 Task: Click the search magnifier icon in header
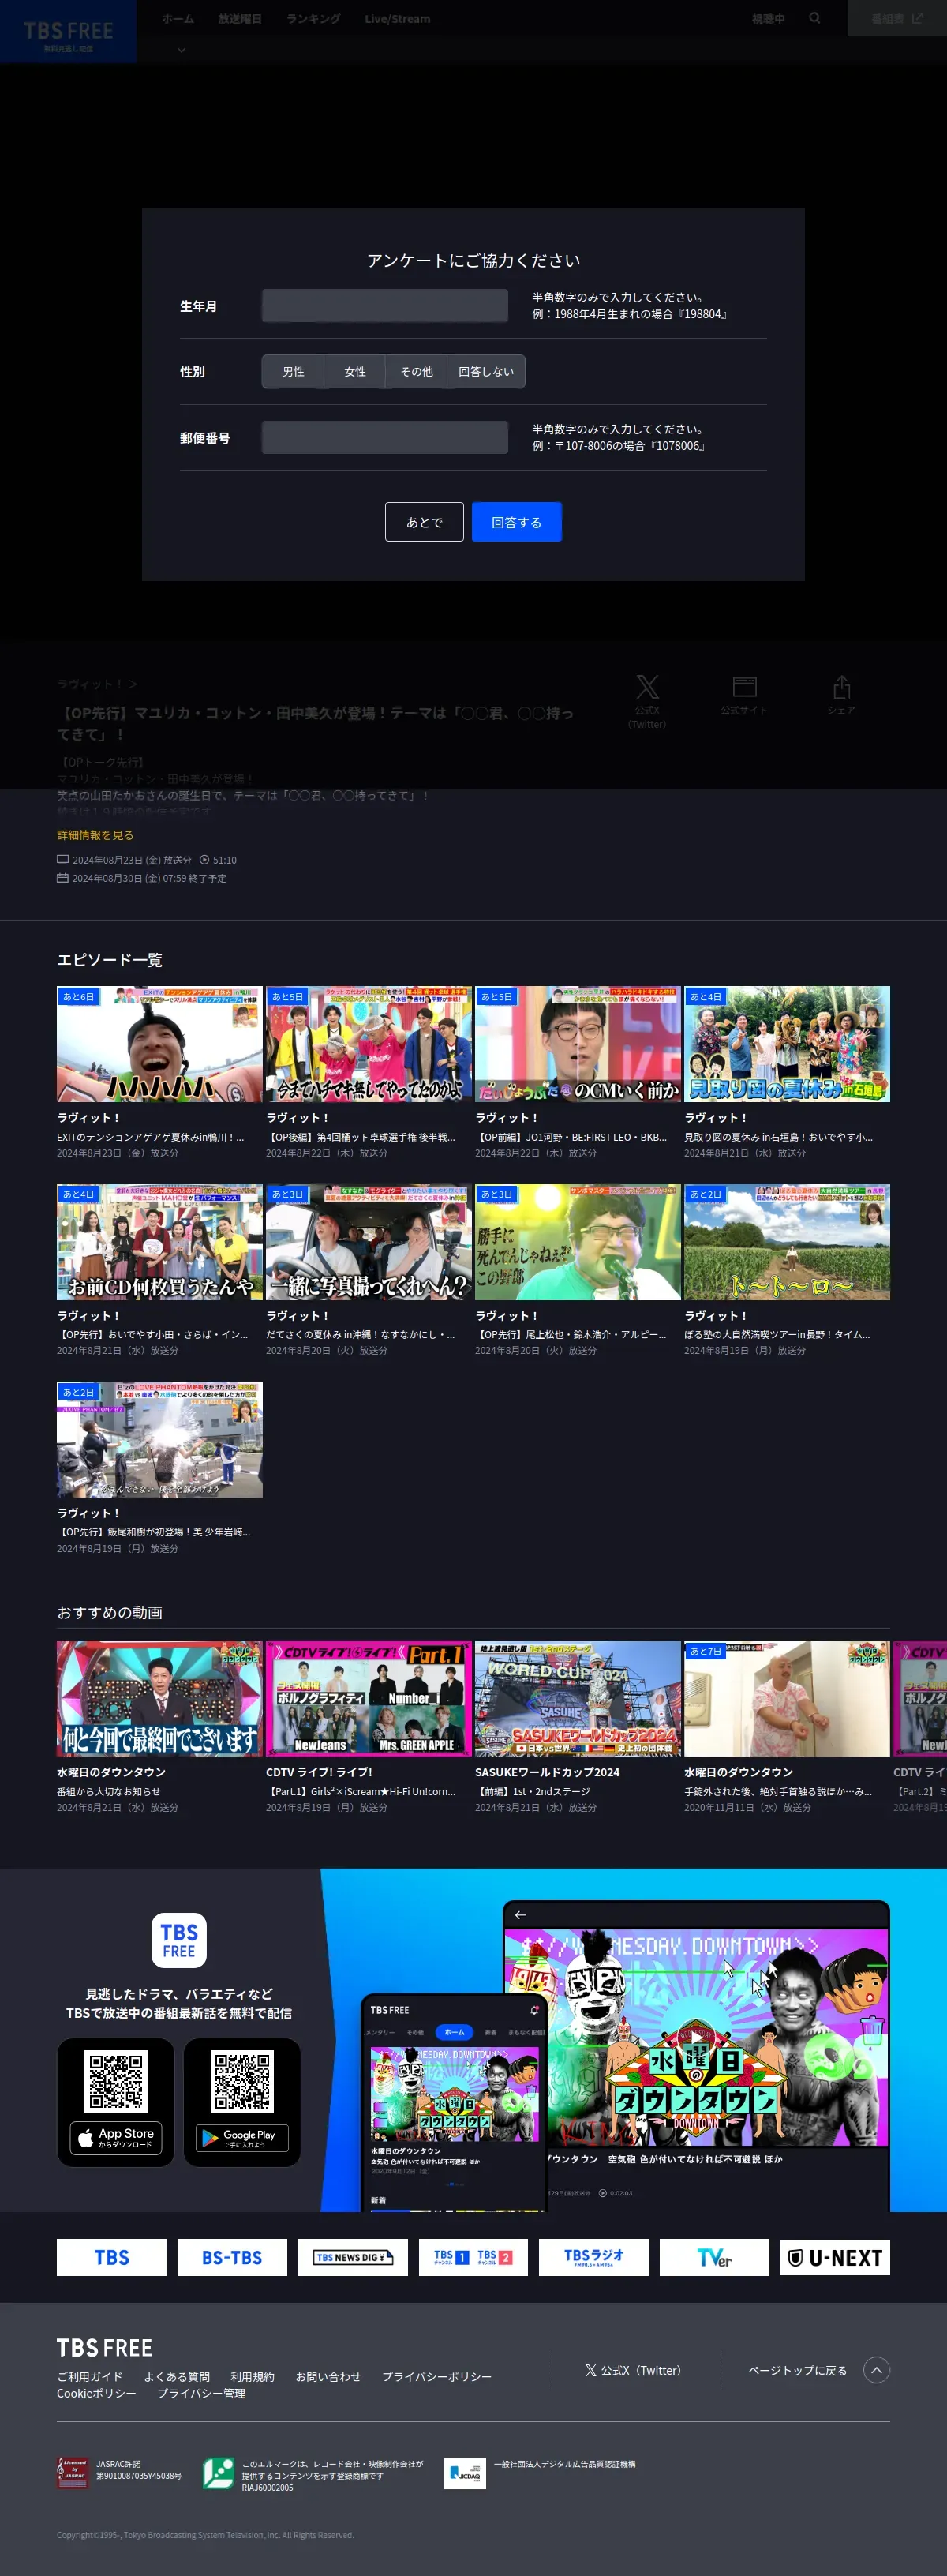(815, 18)
